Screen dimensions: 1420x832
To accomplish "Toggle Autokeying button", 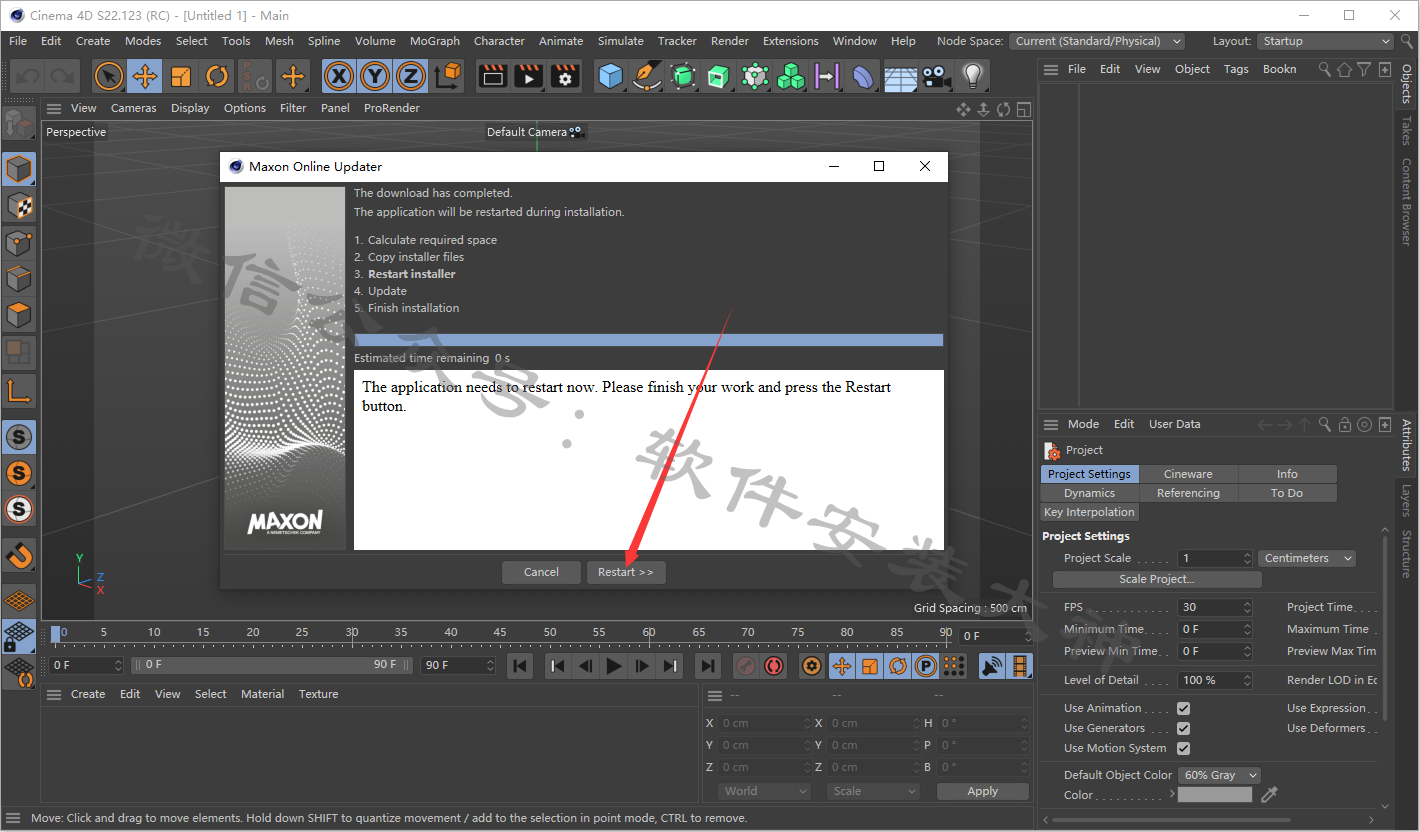I will [774, 666].
